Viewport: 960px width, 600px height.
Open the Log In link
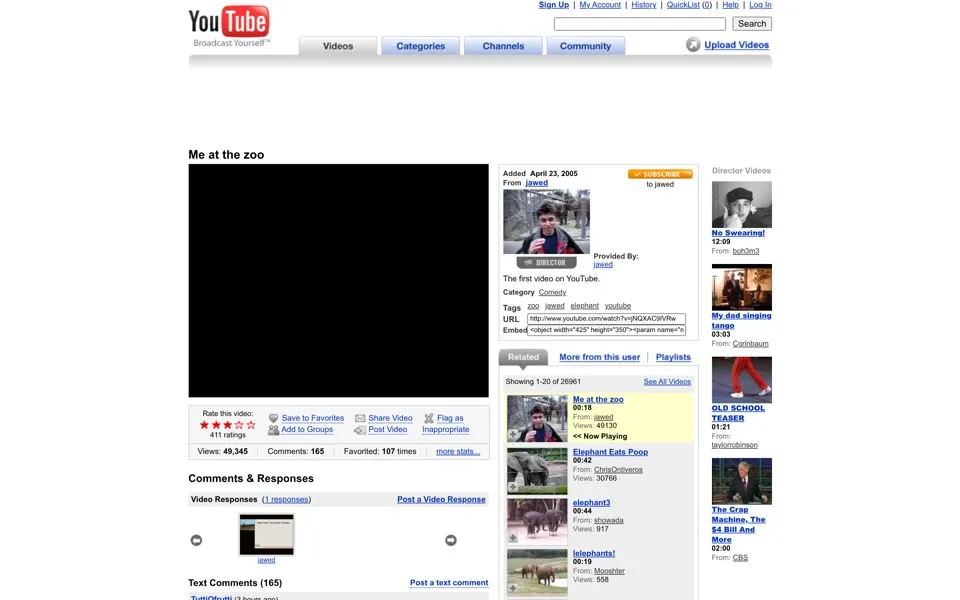[x=760, y=5]
